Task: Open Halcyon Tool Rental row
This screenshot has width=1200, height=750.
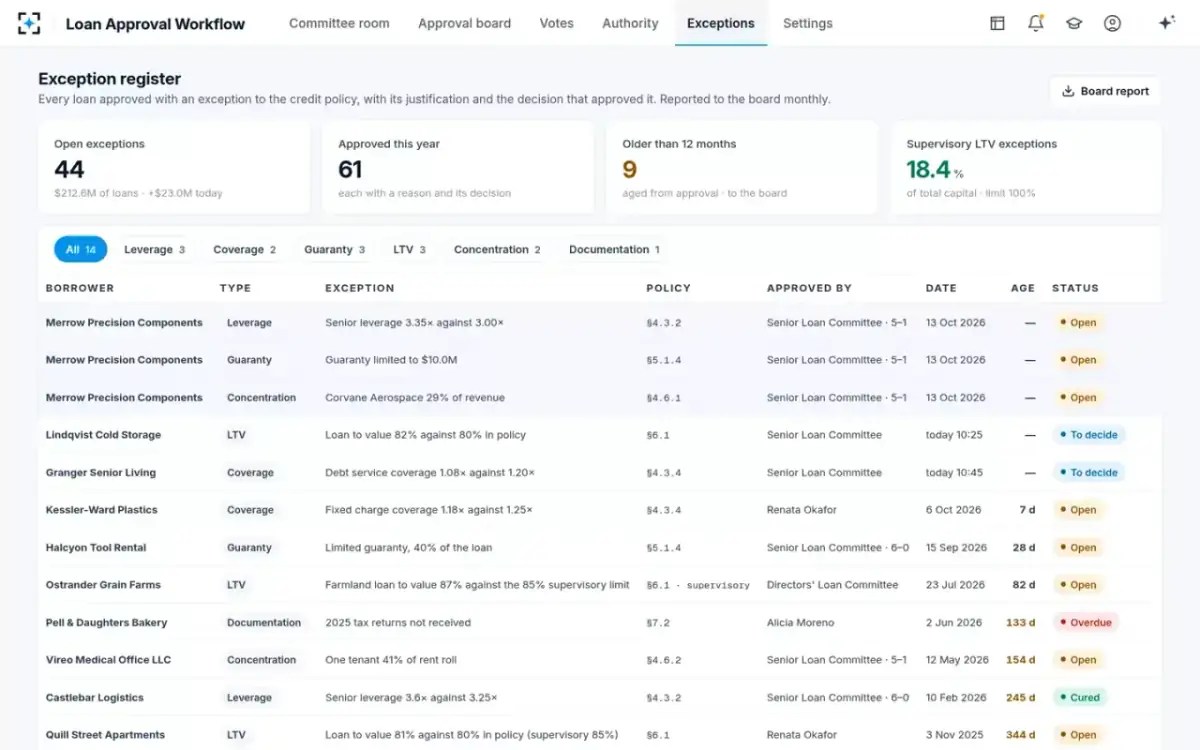Action: (600, 547)
